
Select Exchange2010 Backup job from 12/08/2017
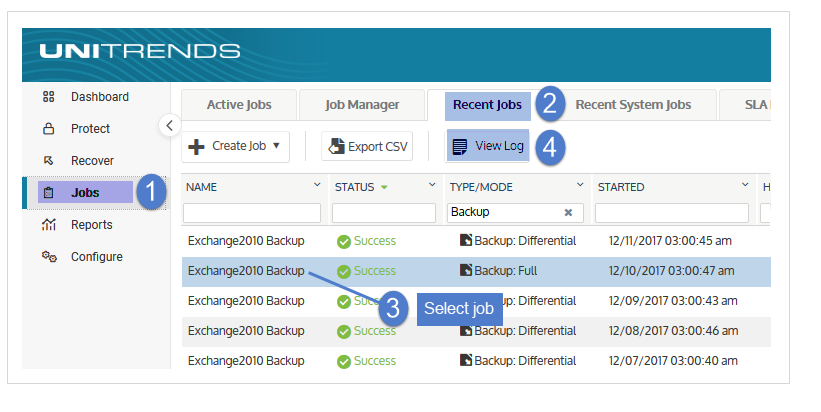point(246,331)
